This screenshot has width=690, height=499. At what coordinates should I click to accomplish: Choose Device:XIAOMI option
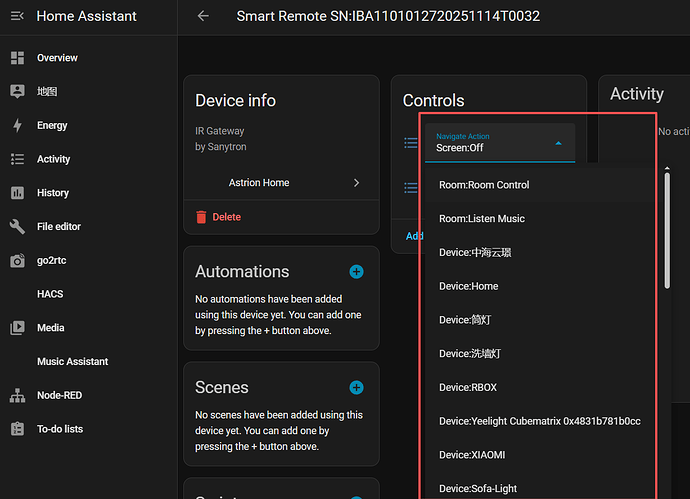pyautogui.click(x=540, y=455)
